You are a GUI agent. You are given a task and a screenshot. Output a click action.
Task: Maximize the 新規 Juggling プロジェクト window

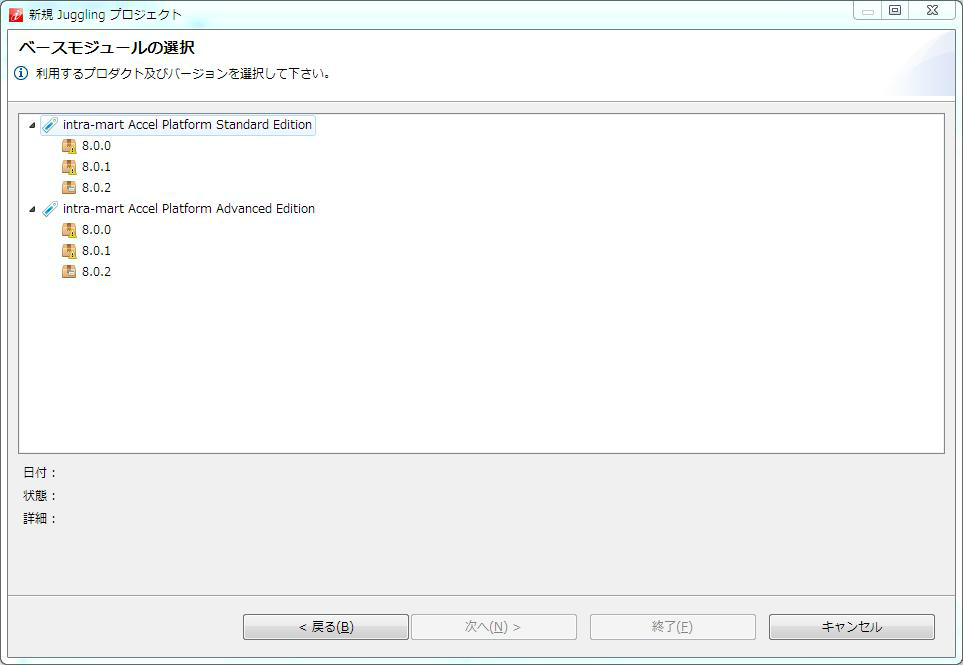[x=895, y=10]
